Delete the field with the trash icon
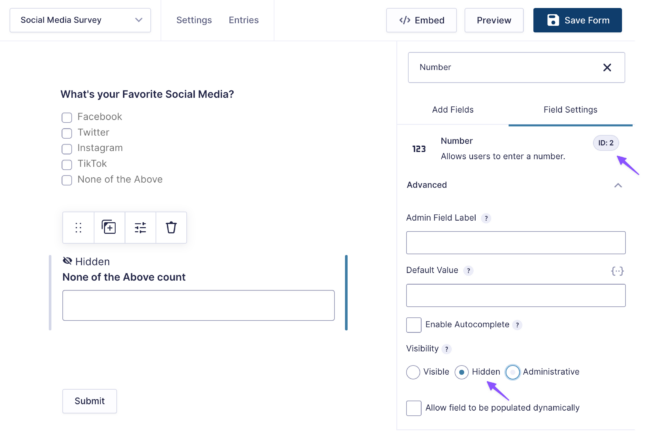 click(171, 227)
